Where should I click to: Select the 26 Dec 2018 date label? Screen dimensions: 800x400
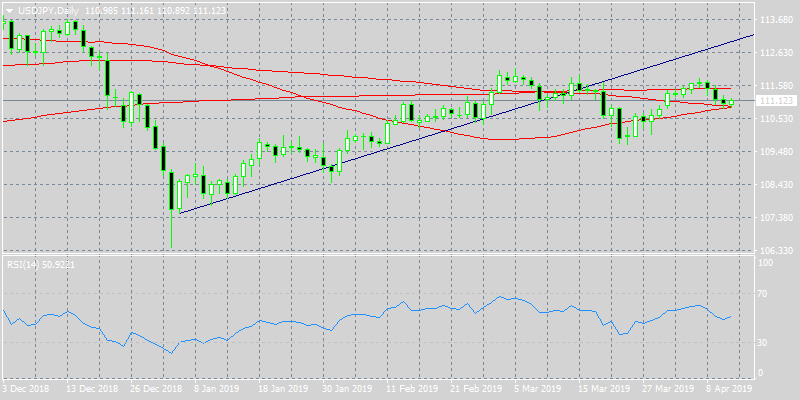[154, 387]
